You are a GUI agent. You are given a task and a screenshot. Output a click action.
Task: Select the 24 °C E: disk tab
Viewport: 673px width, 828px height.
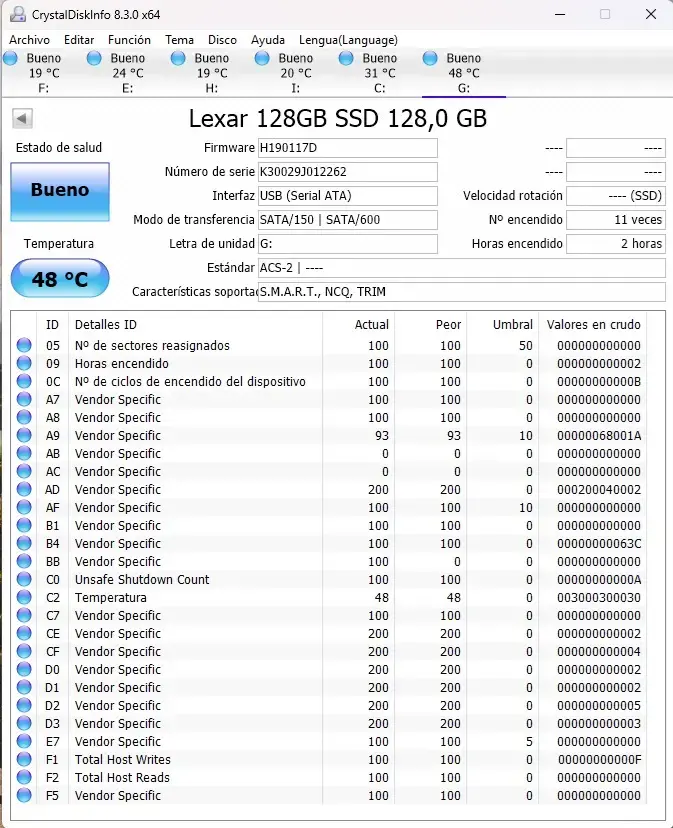[127, 73]
